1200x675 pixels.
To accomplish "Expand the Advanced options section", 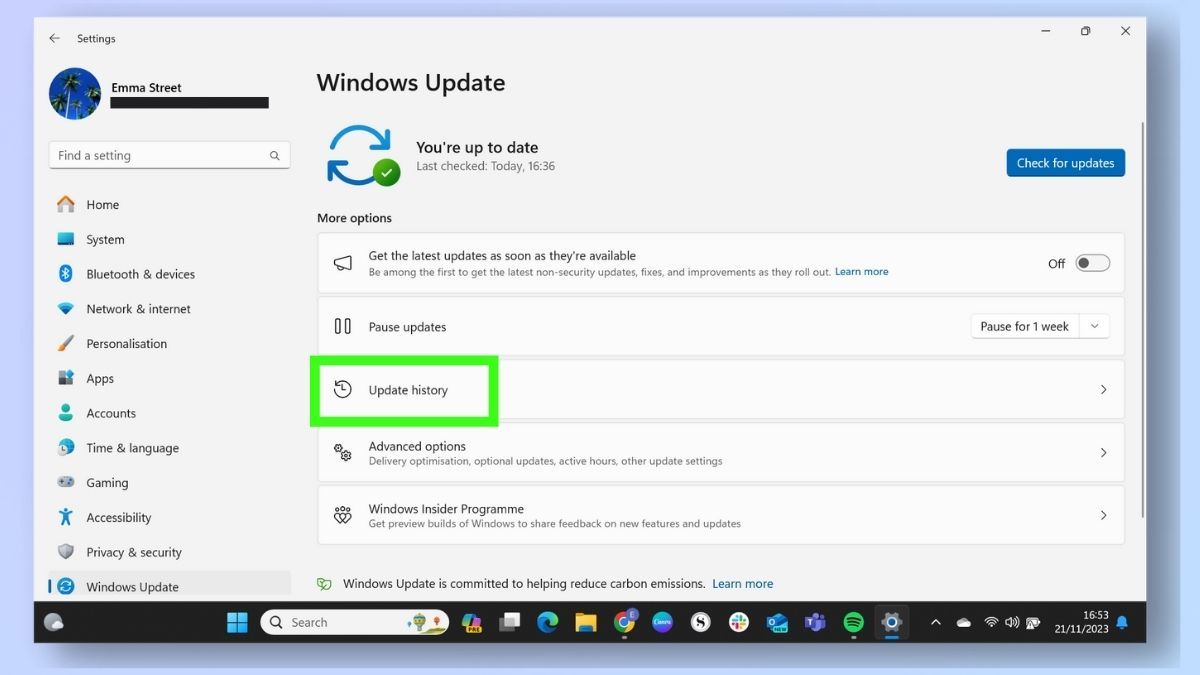I will pyautogui.click(x=720, y=452).
